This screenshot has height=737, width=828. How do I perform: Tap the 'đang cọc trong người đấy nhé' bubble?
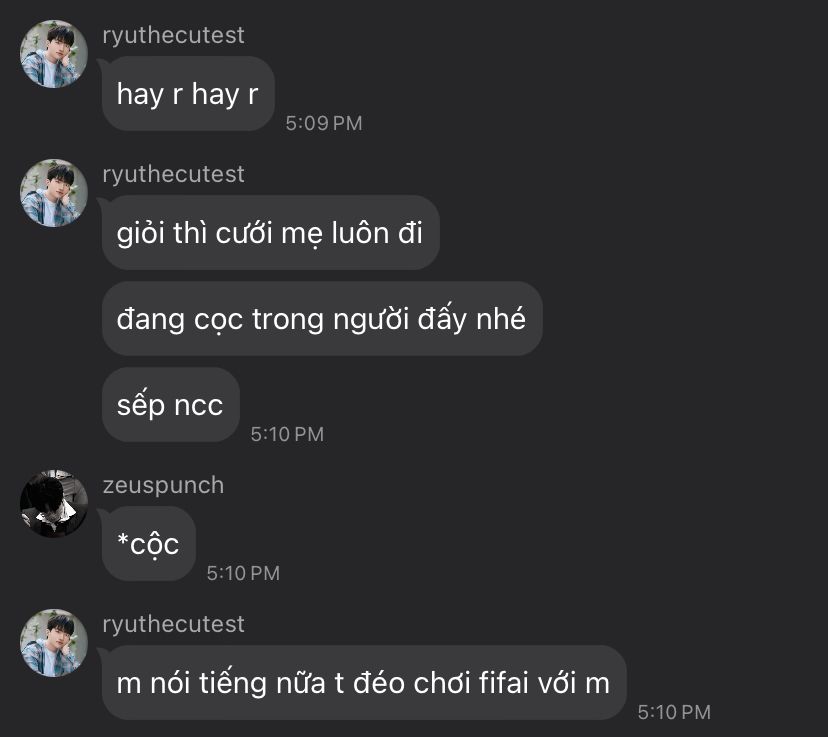pos(322,318)
